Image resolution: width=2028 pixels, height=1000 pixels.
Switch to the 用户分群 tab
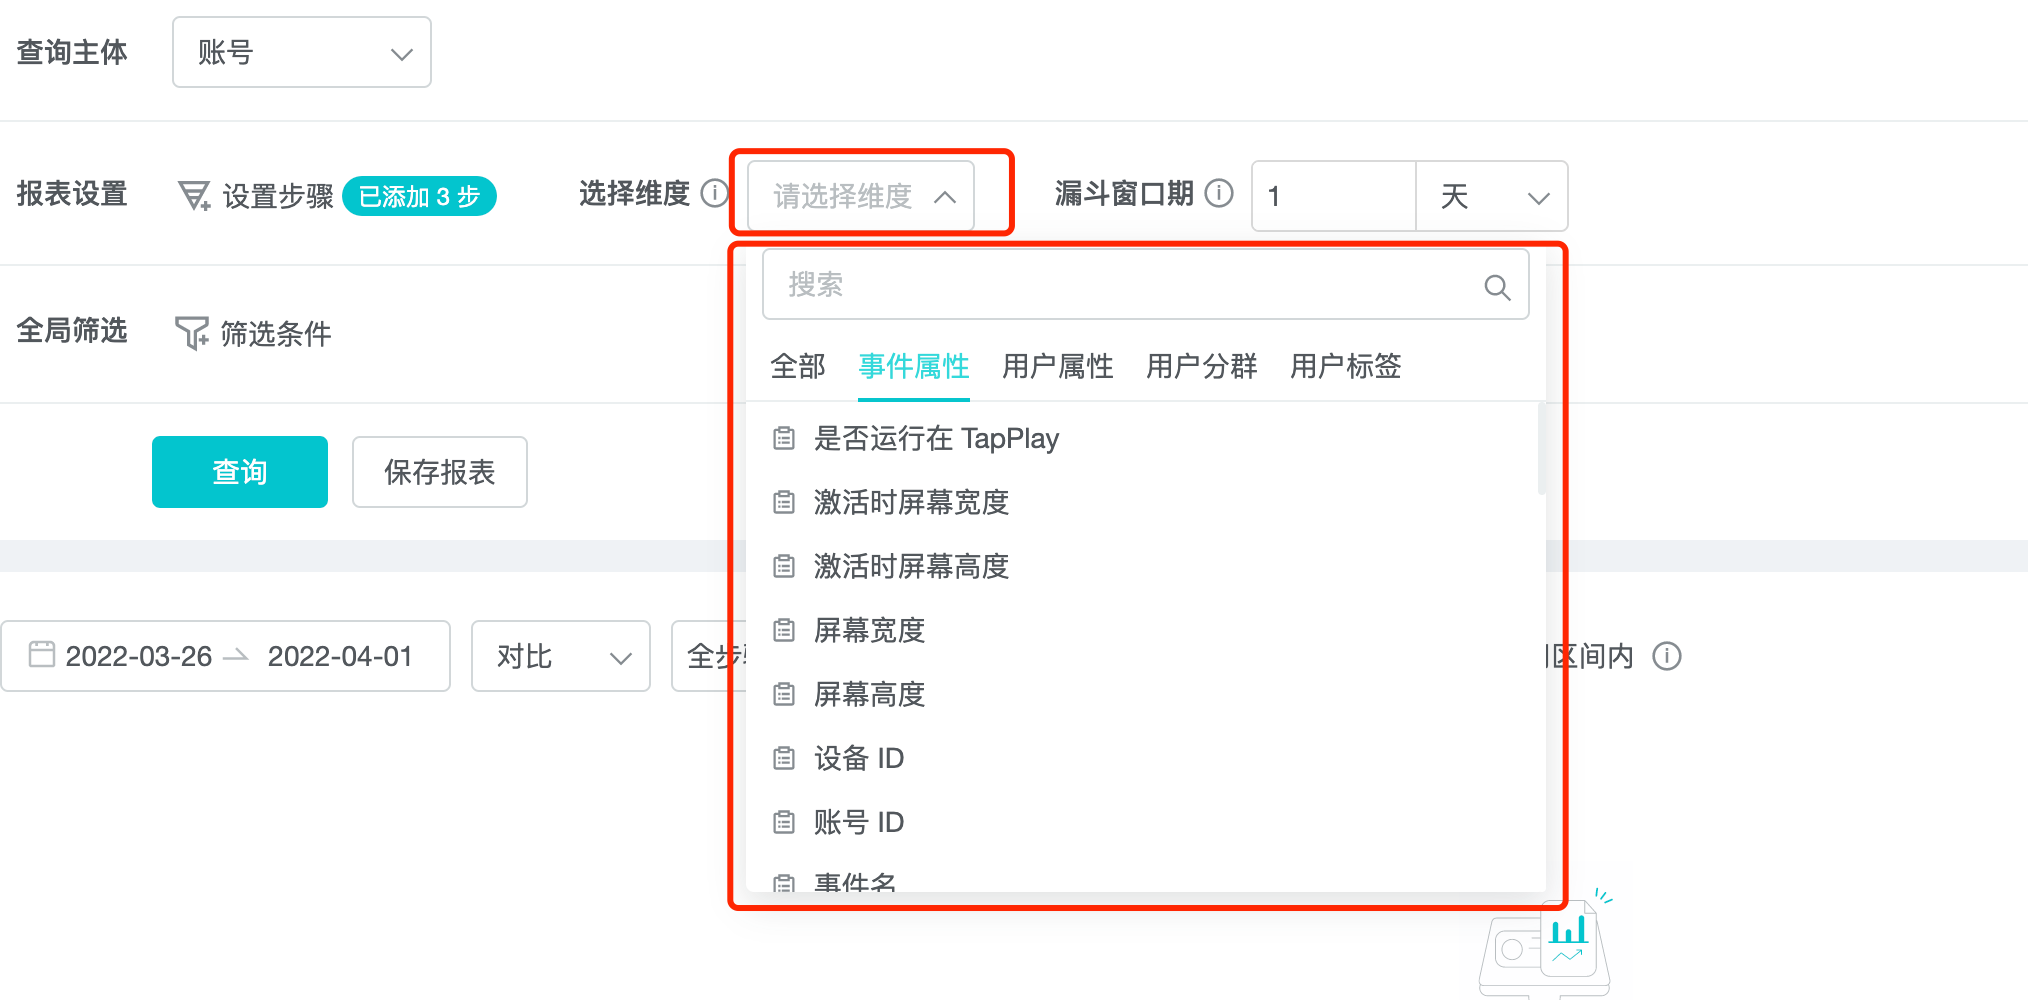click(x=1201, y=366)
